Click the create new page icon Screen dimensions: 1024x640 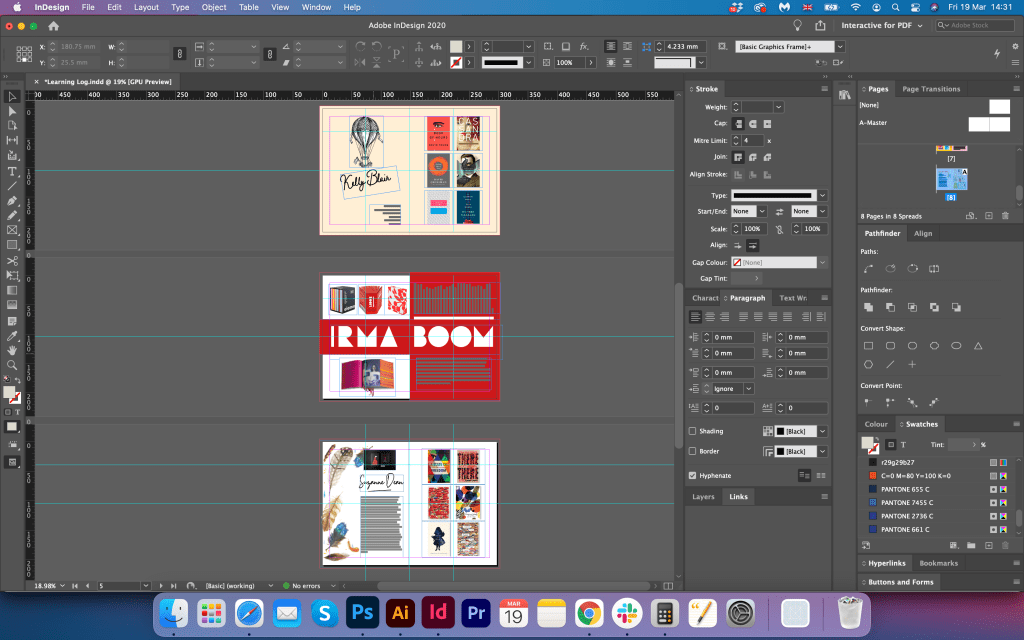(988, 216)
